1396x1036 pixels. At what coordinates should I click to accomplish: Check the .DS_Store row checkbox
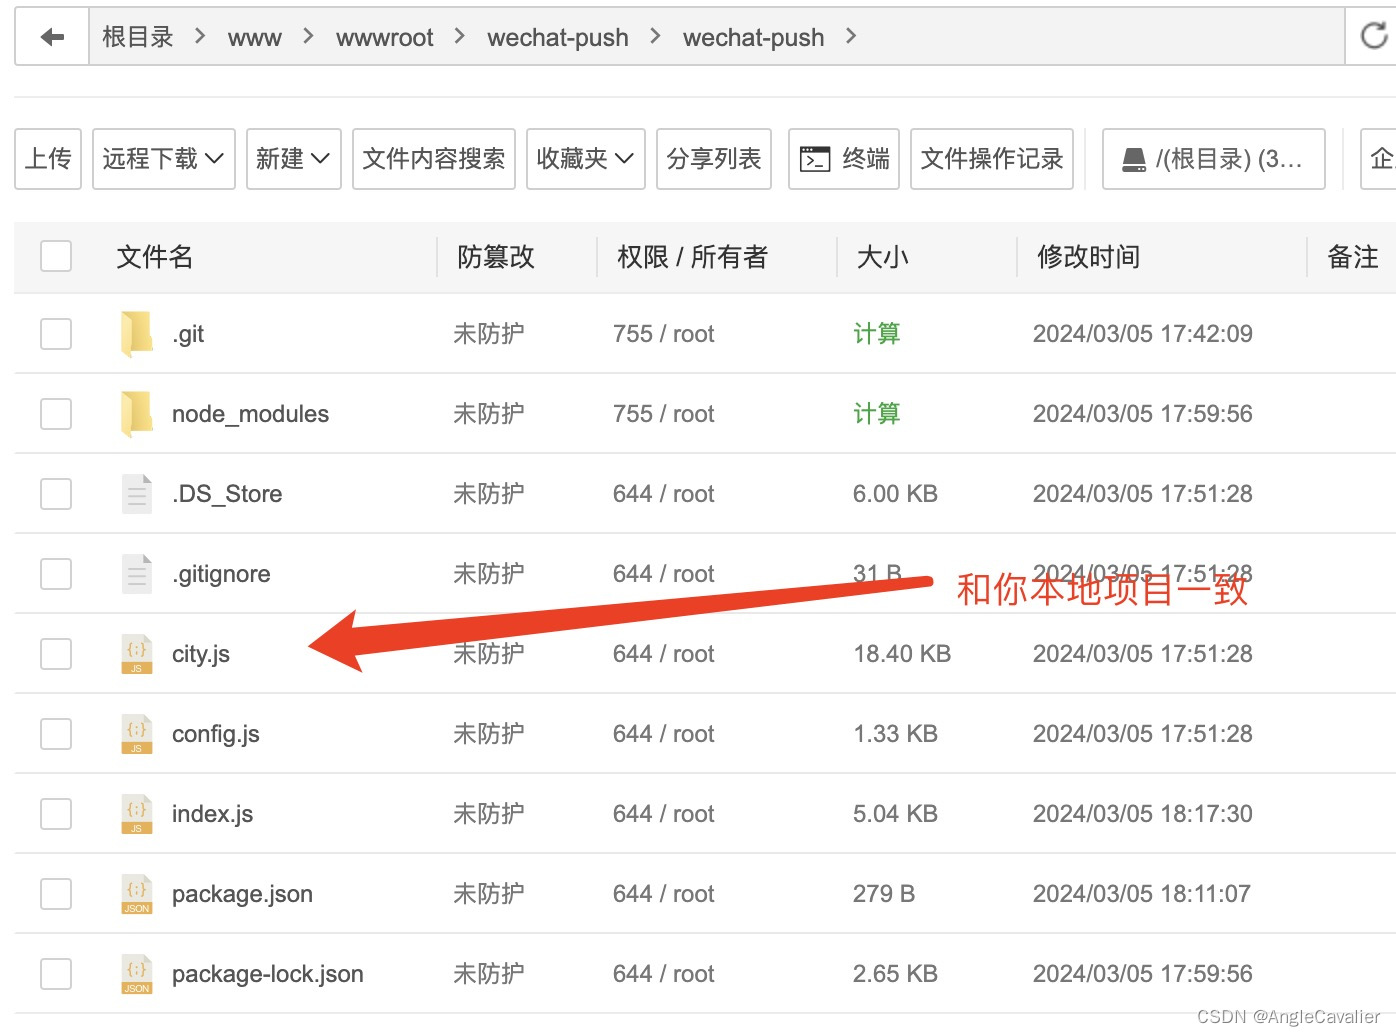56,493
